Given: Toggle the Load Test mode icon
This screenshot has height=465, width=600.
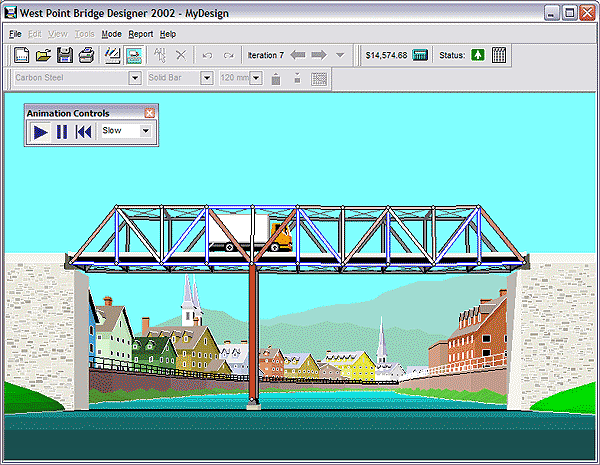Looking at the screenshot, I should 134,55.
